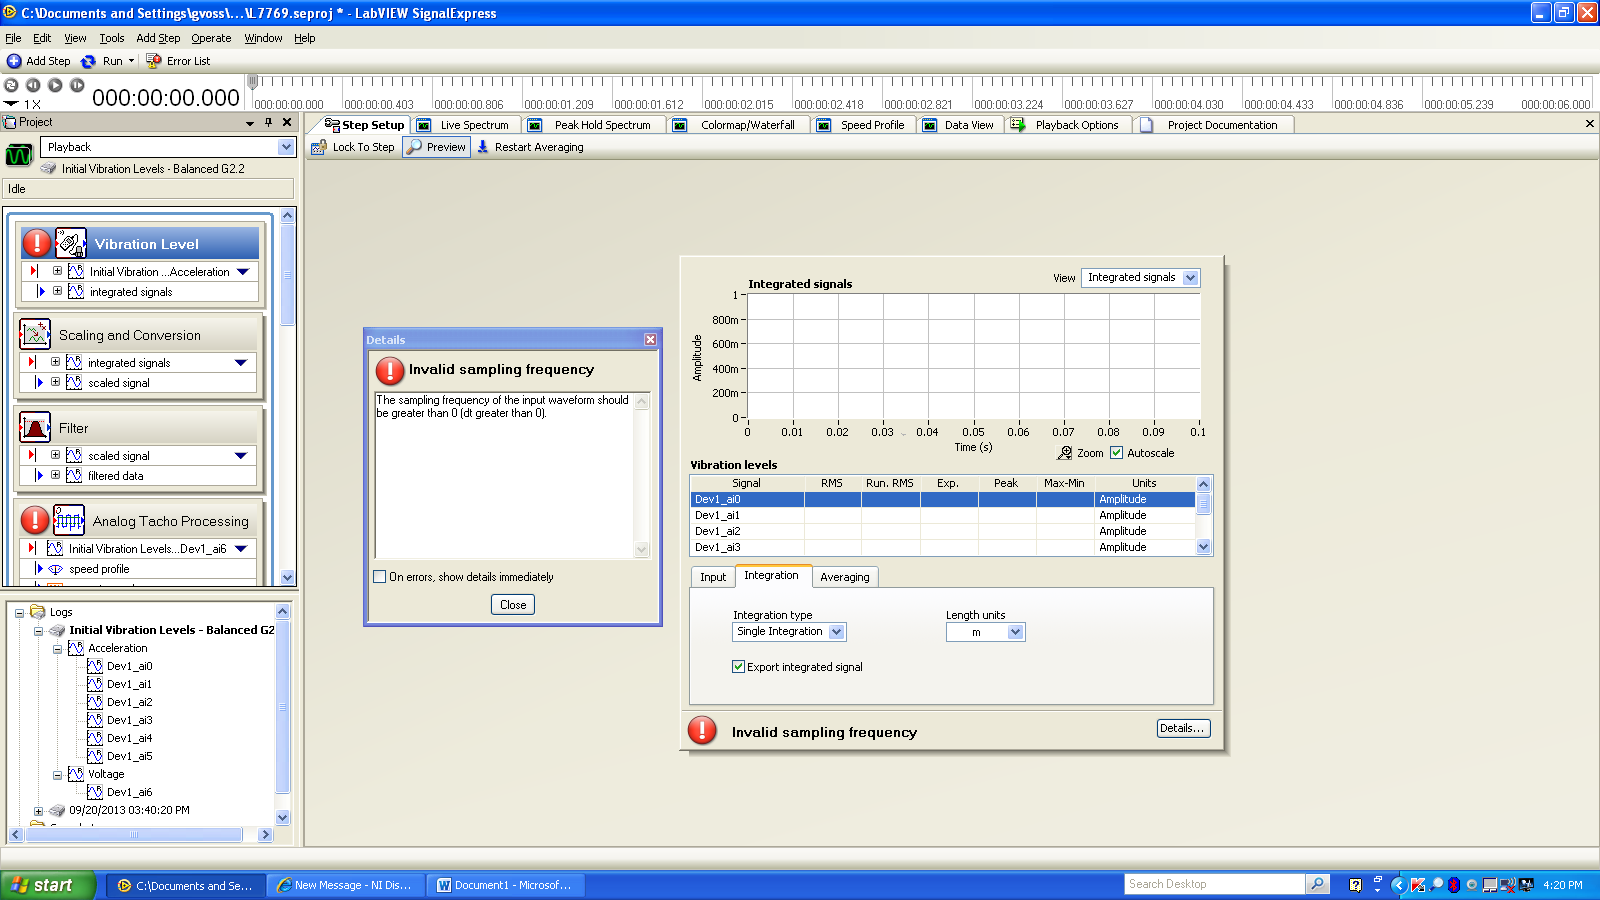This screenshot has height=900, width=1600.
Task: Click the graph Zoom tool icon
Action: pyautogui.click(x=1065, y=453)
